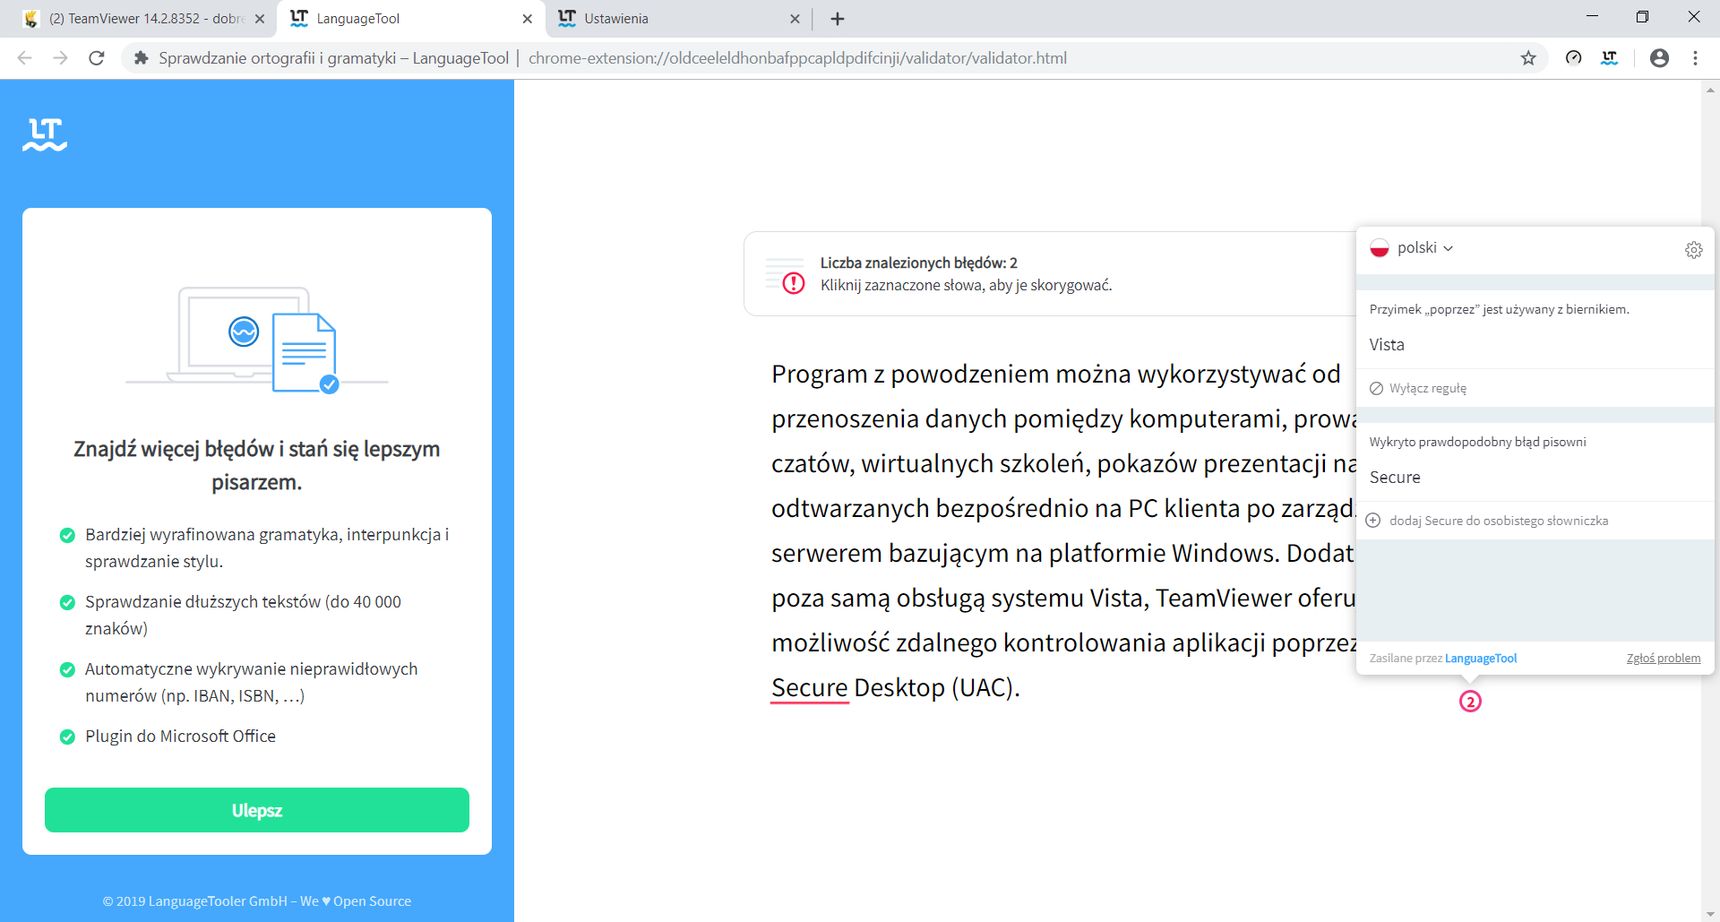Image resolution: width=1720 pixels, height=922 pixels.
Task: Click 'Kliknij zaznaczone słowa' instruction text
Action: click(966, 285)
